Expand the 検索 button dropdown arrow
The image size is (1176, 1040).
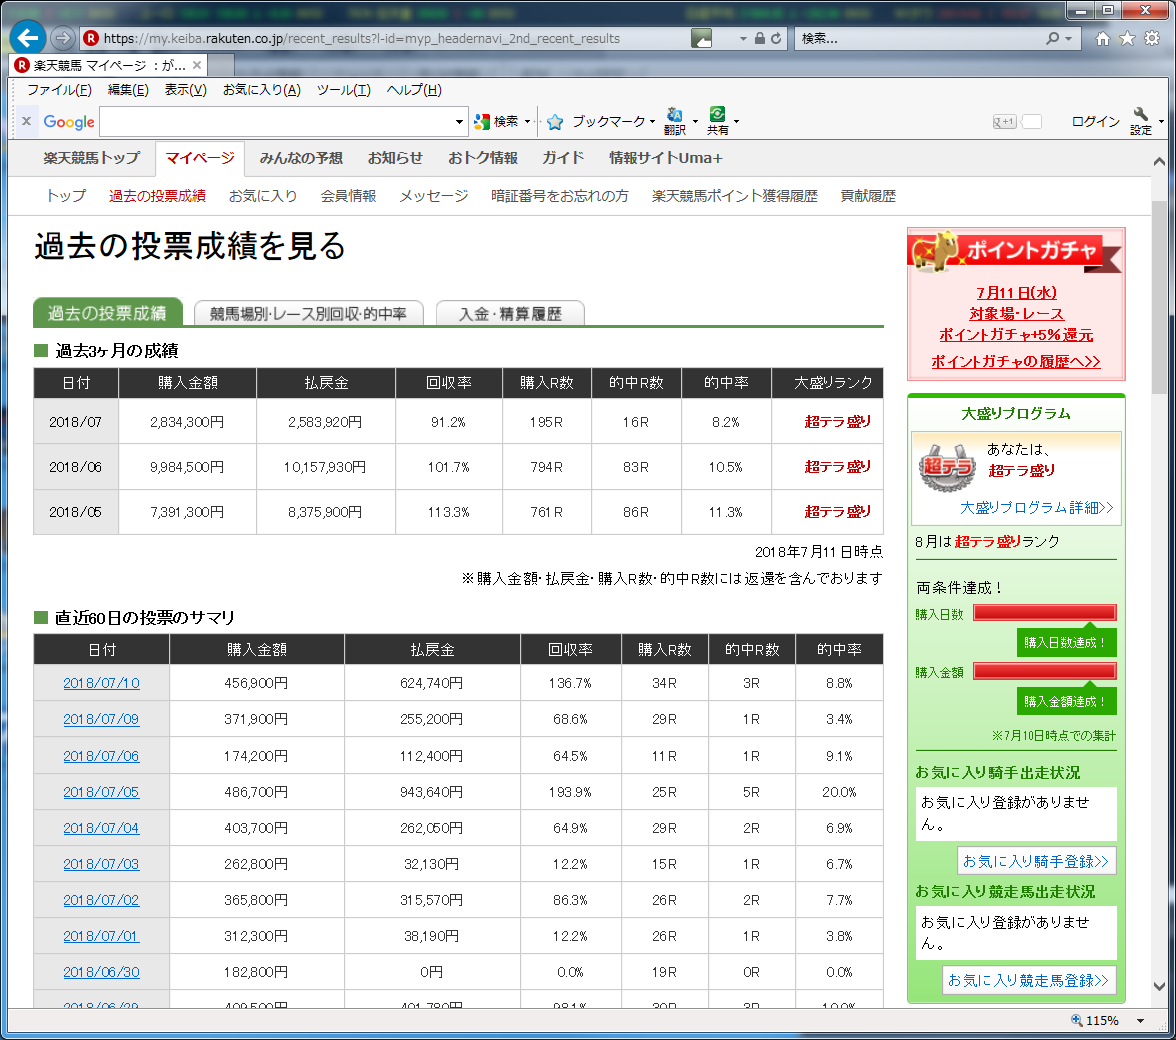pyautogui.click(x=527, y=121)
